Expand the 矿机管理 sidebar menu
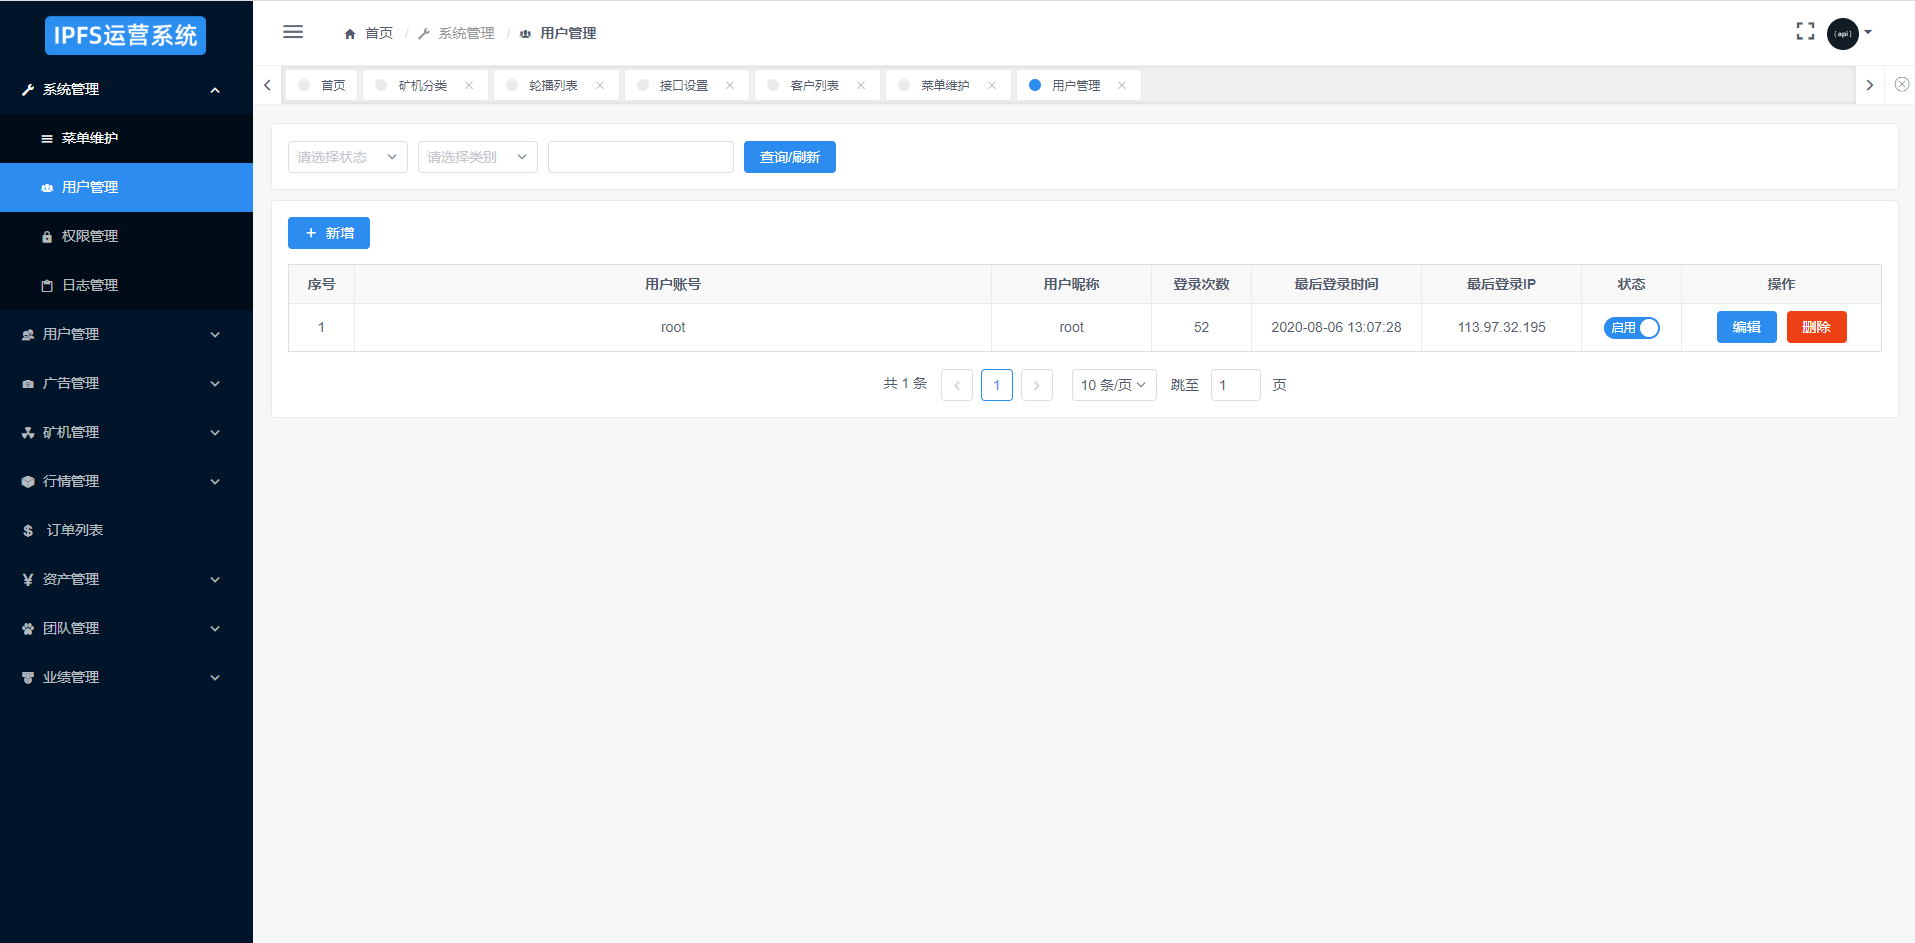 pyautogui.click(x=126, y=432)
